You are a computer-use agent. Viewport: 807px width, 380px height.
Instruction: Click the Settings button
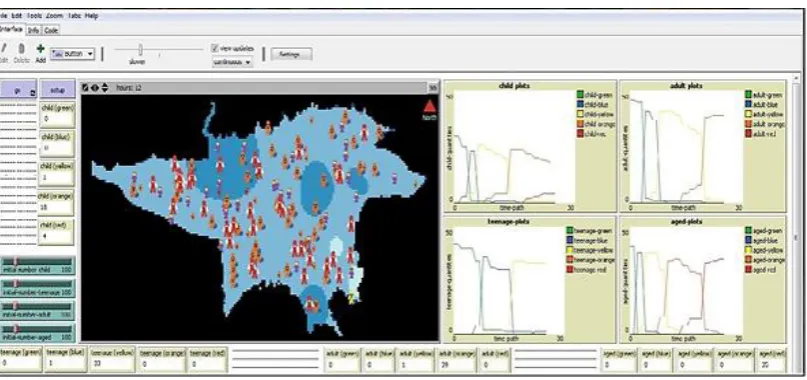291,54
